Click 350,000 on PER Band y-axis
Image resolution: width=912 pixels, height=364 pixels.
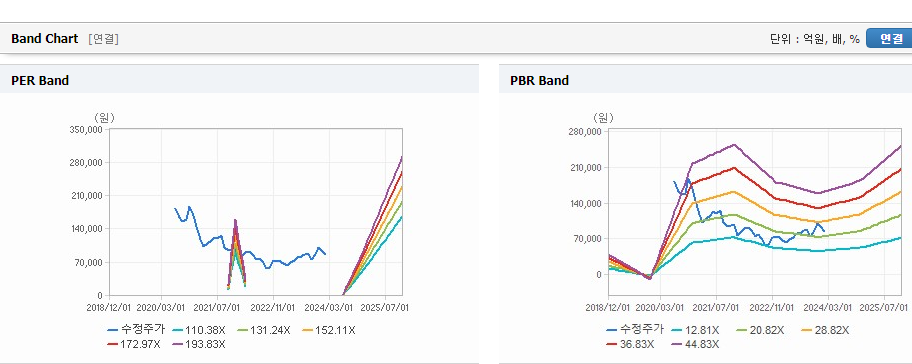click(86, 130)
